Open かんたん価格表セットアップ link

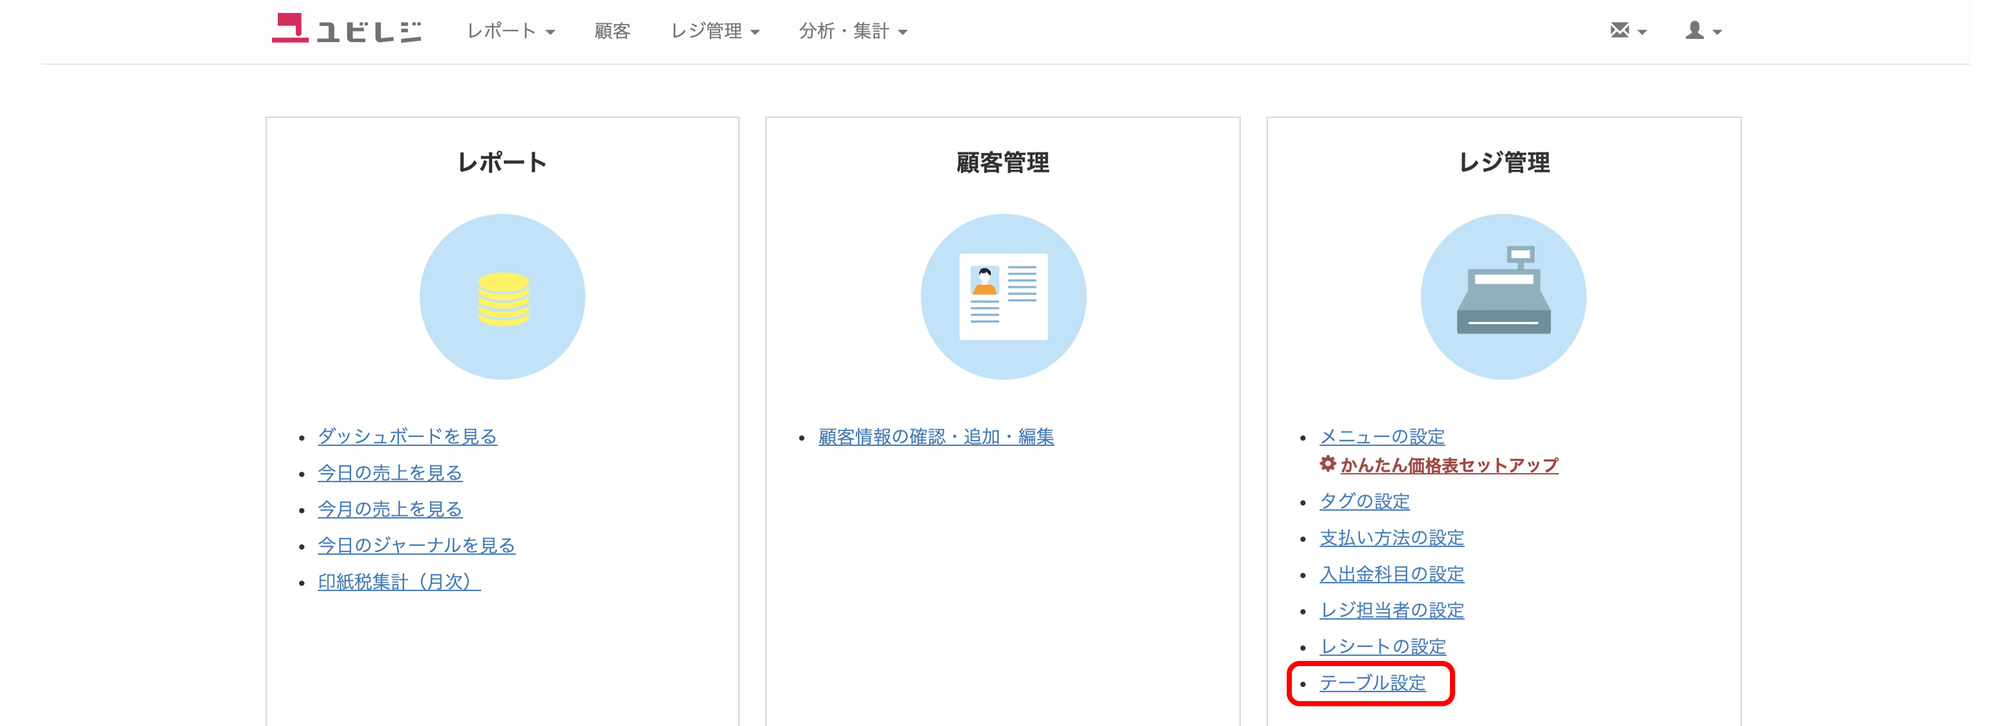coord(1449,465)
